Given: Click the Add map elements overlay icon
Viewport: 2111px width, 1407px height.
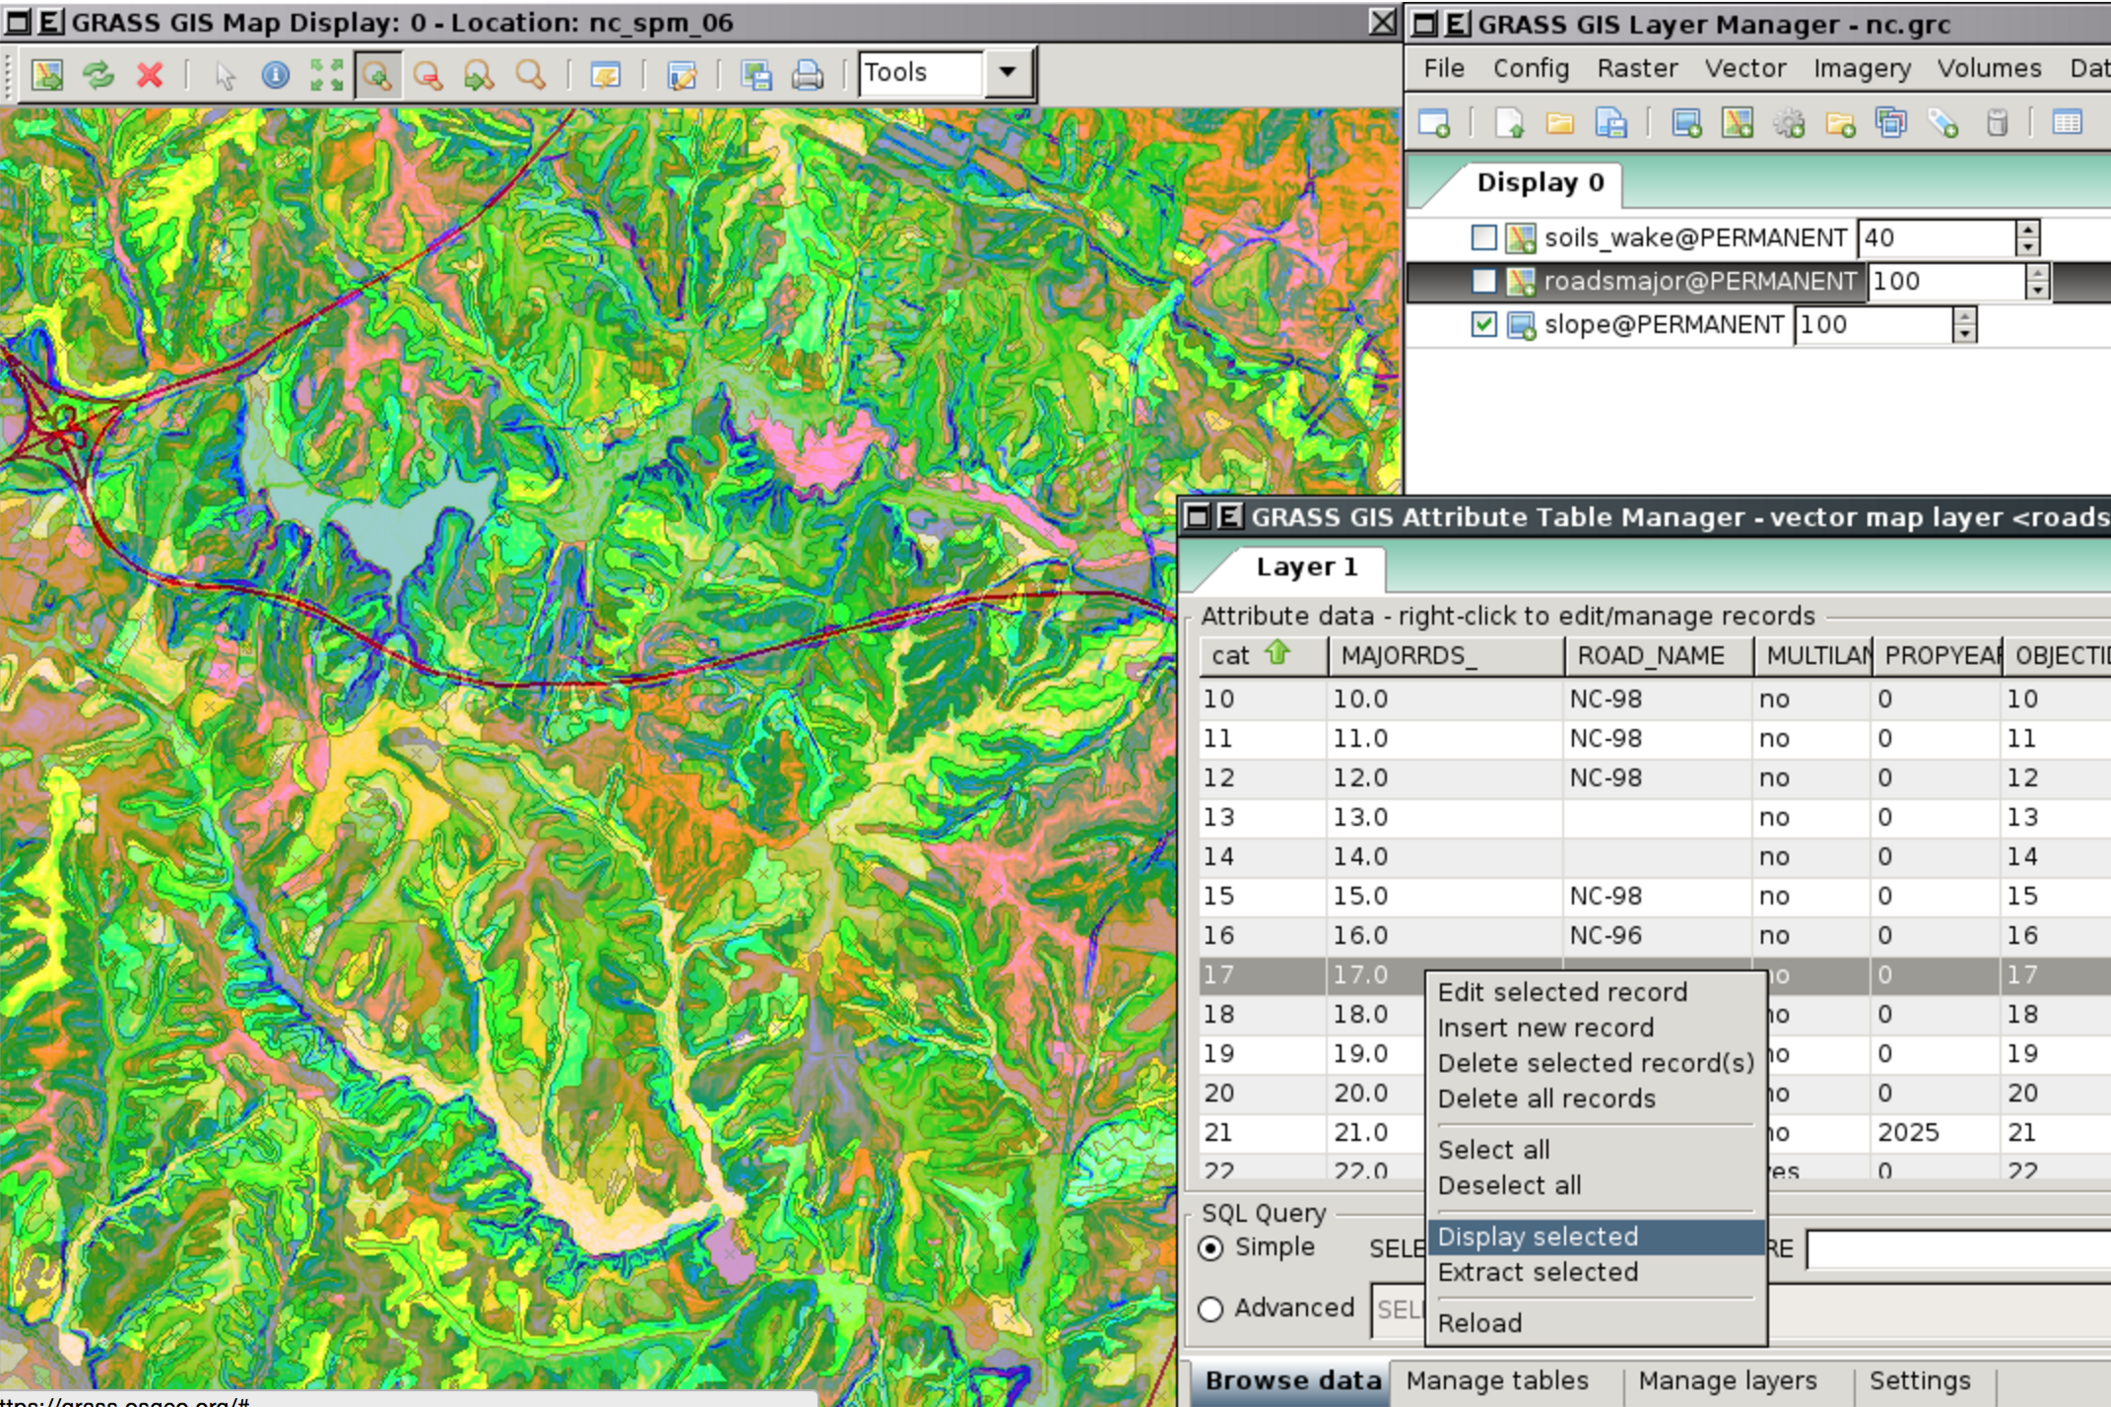Looking at the screenshot, I should (682, 74).
